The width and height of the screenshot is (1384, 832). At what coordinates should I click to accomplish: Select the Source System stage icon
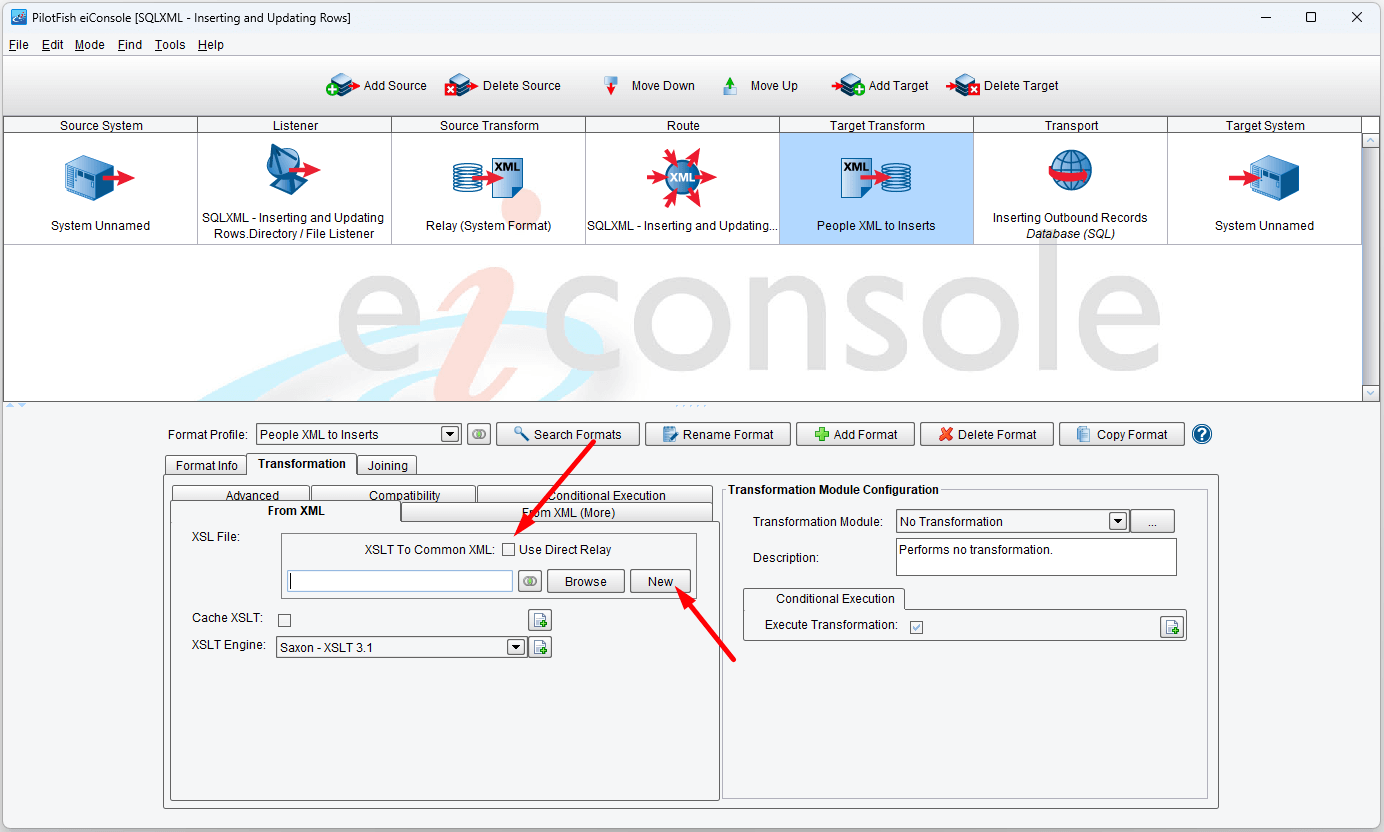click(100, 178)
